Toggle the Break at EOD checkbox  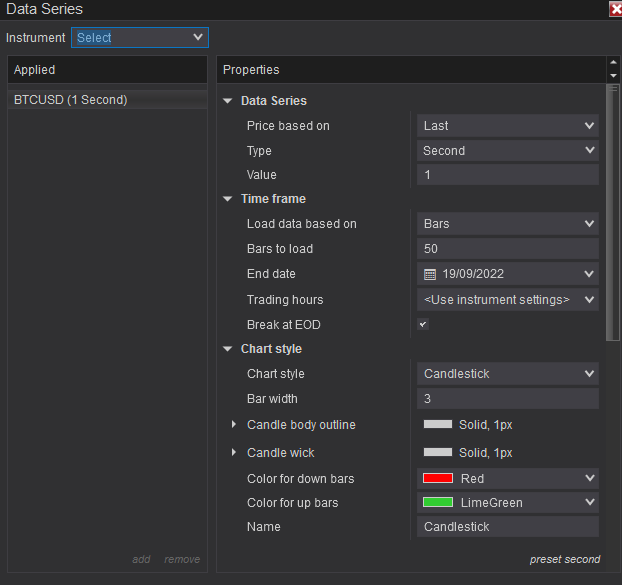point(423,325)
